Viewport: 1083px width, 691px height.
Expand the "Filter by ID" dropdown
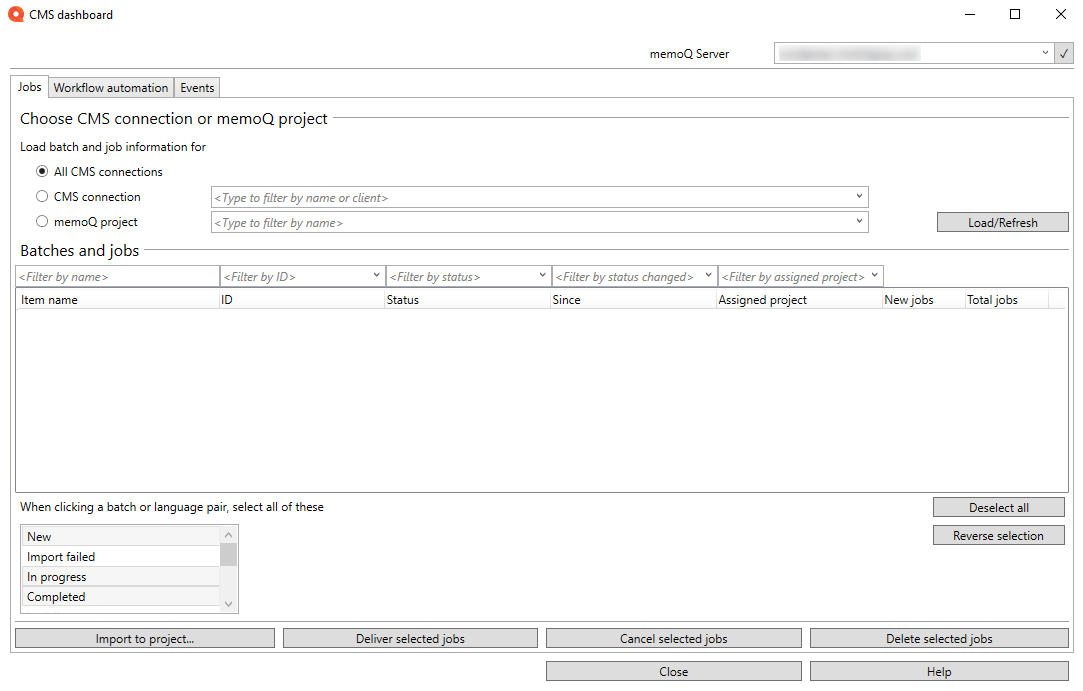[x=377, y=275]
